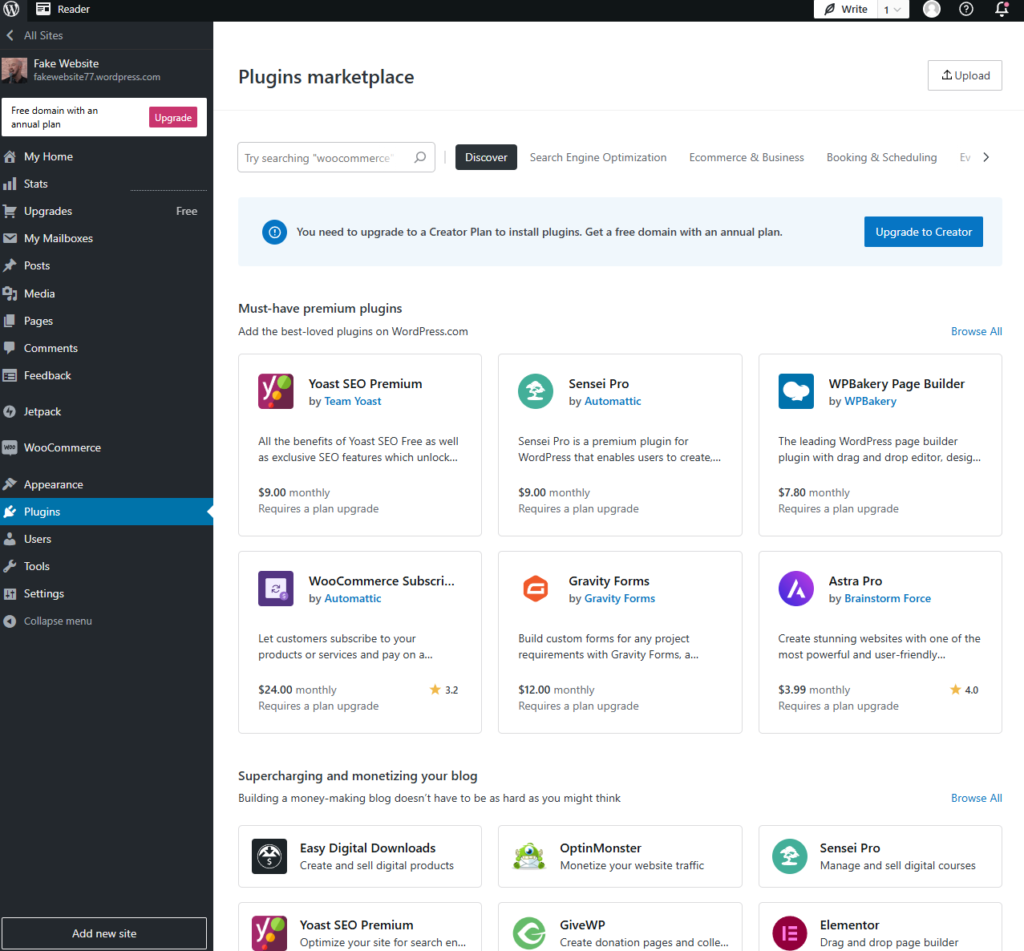Open Jetpack in the sidebar menu
Image resolution: width=1024 pixels, height=951 pixels.
point(42,411)
